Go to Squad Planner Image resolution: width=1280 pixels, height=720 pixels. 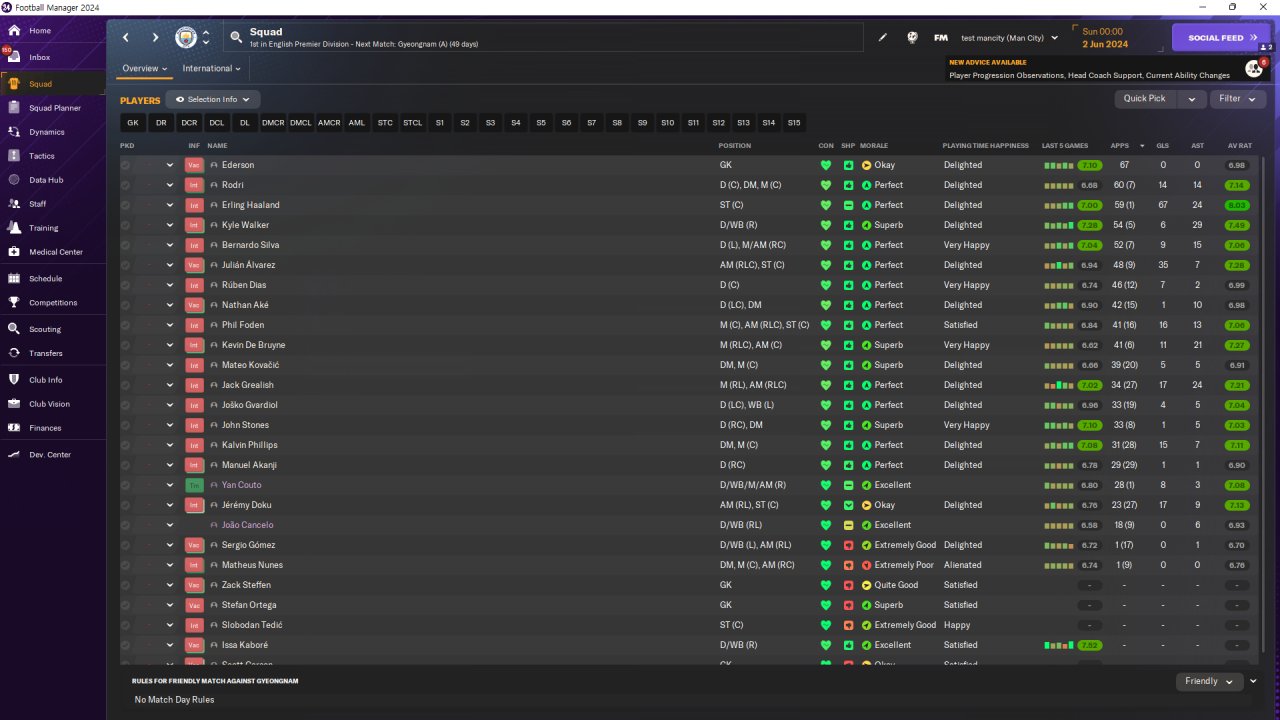55,108
